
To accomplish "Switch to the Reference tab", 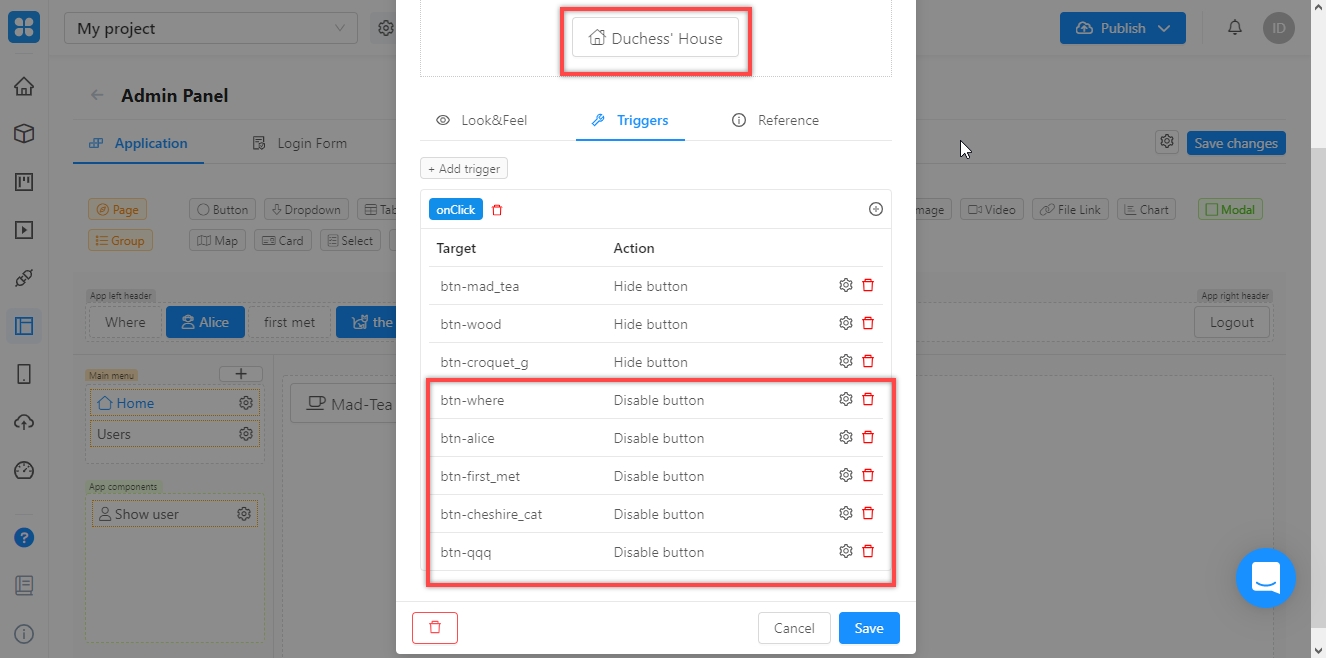I will (775, 120).
